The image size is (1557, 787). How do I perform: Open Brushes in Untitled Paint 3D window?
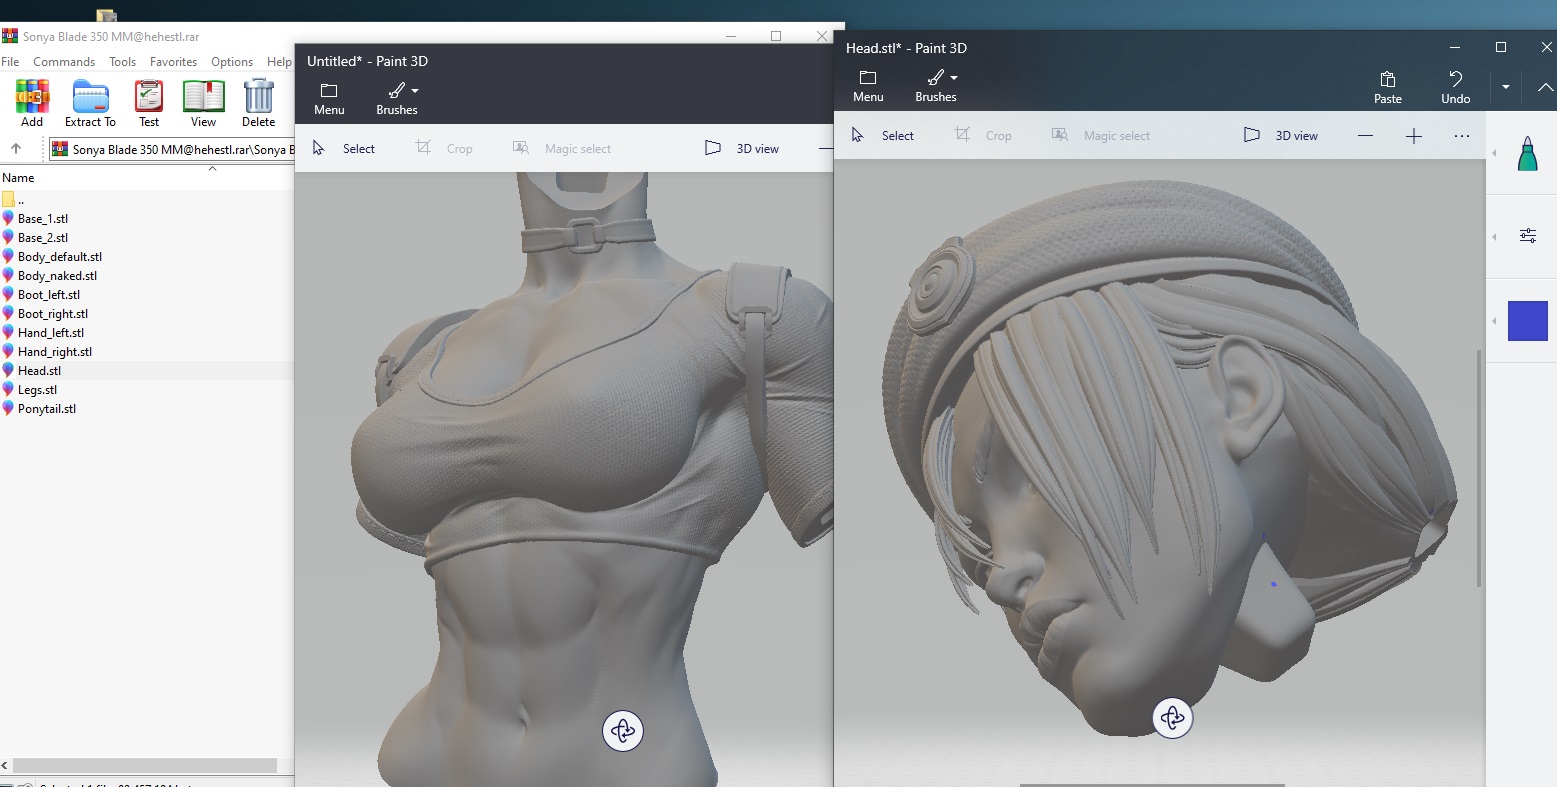click(x=397, y=99)
